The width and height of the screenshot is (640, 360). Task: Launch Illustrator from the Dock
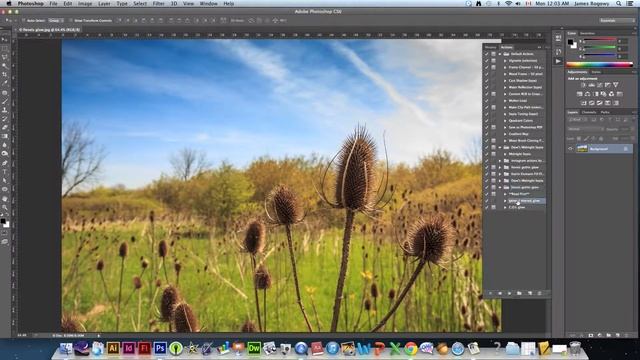113,348
